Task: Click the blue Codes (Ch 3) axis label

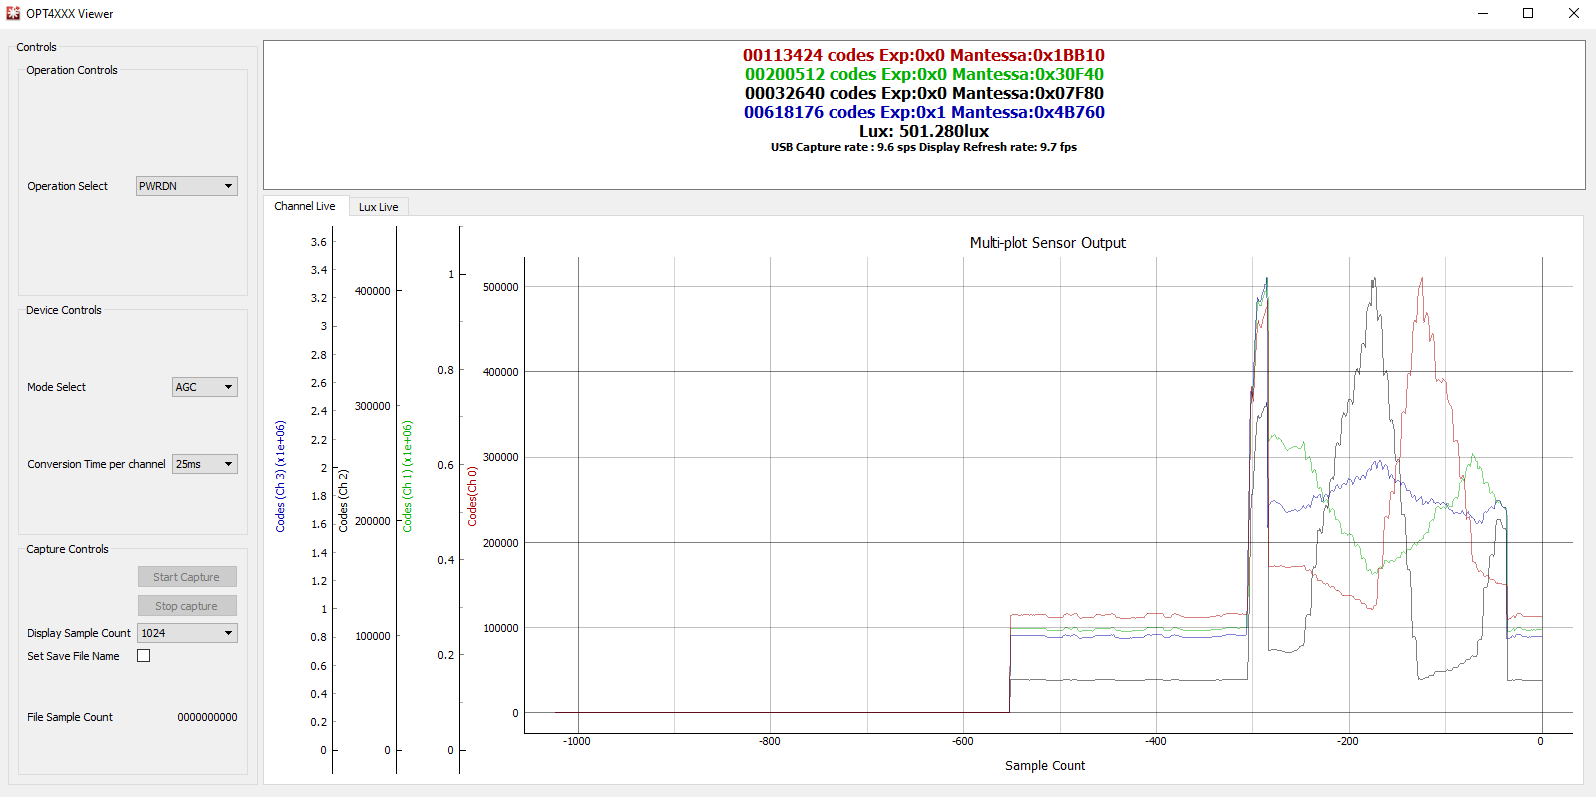Action: pyautogui.click(x=280, y=476)
